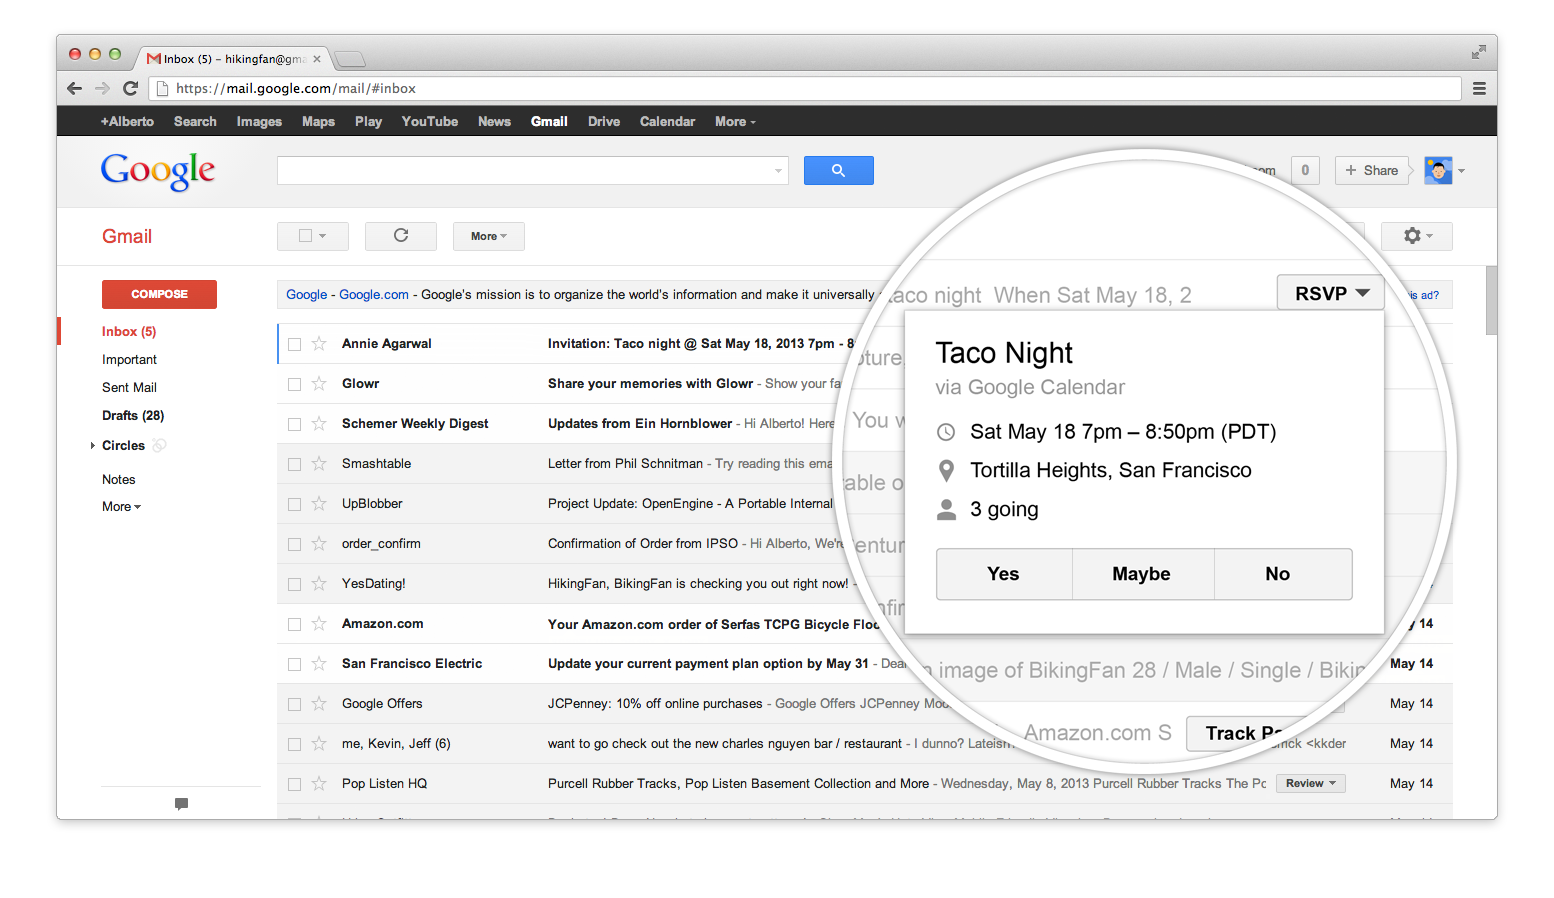Image resolution: width=1554 pixels, height=898 pixels.
Task: Select the Amazon.com email checkbox
Action: pos(294,624)
